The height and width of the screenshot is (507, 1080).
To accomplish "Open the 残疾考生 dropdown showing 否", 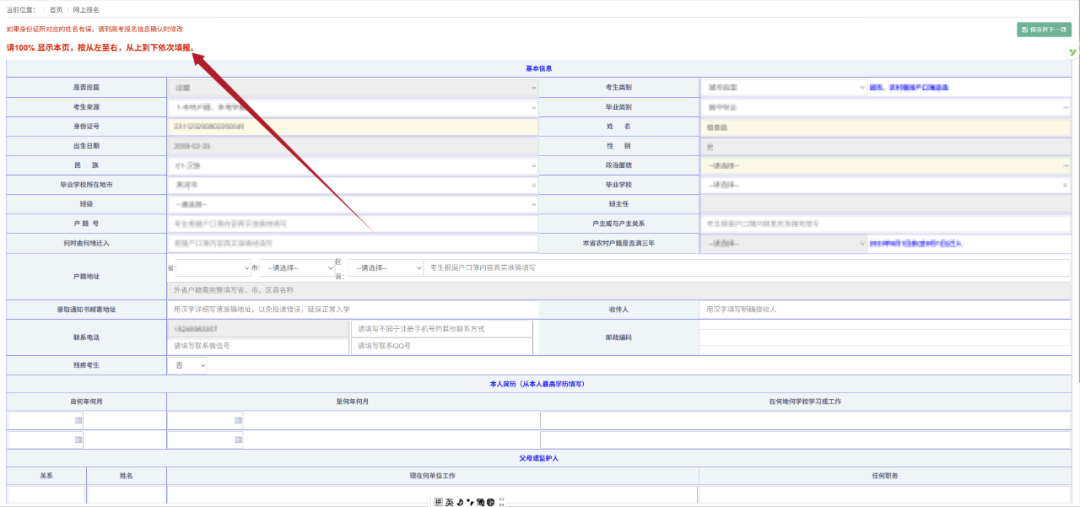I will [x=188, y=366].
